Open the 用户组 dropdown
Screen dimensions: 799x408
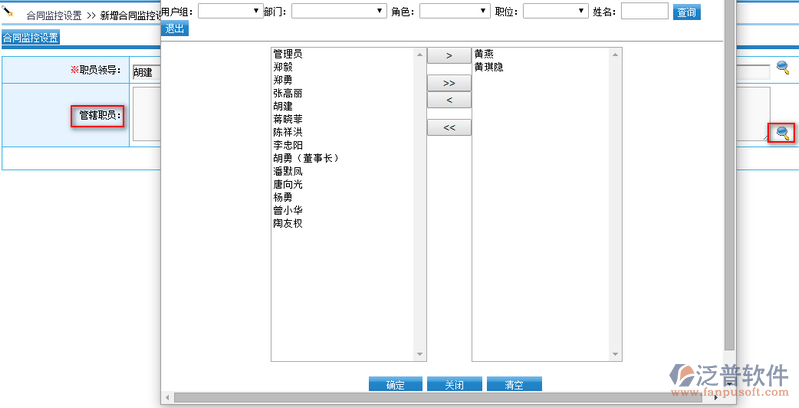(230, 11)
